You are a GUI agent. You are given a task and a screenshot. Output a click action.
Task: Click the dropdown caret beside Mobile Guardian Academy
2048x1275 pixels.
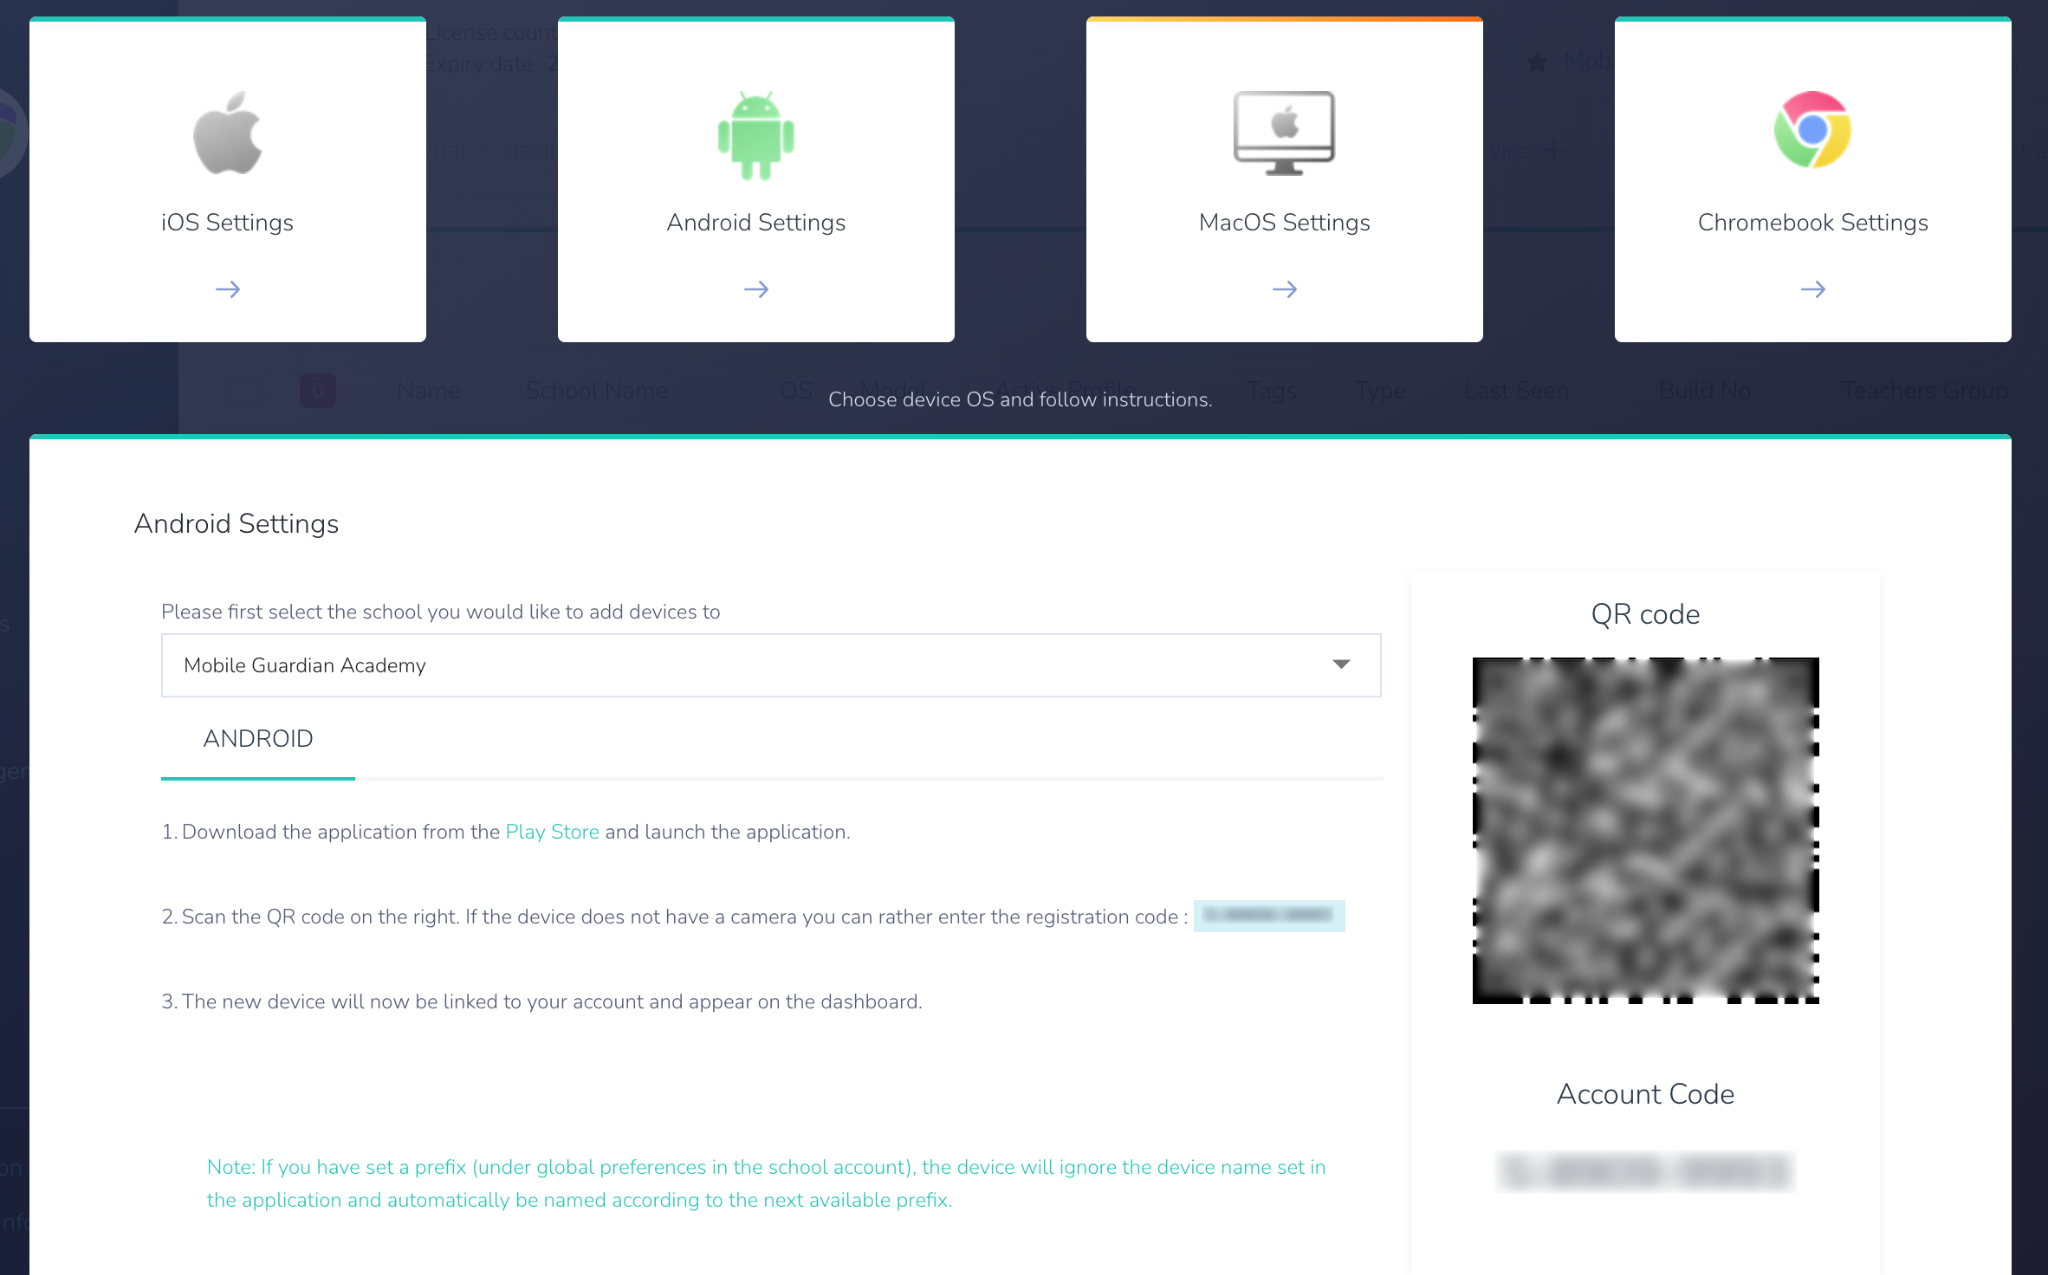click(1341, 665)
